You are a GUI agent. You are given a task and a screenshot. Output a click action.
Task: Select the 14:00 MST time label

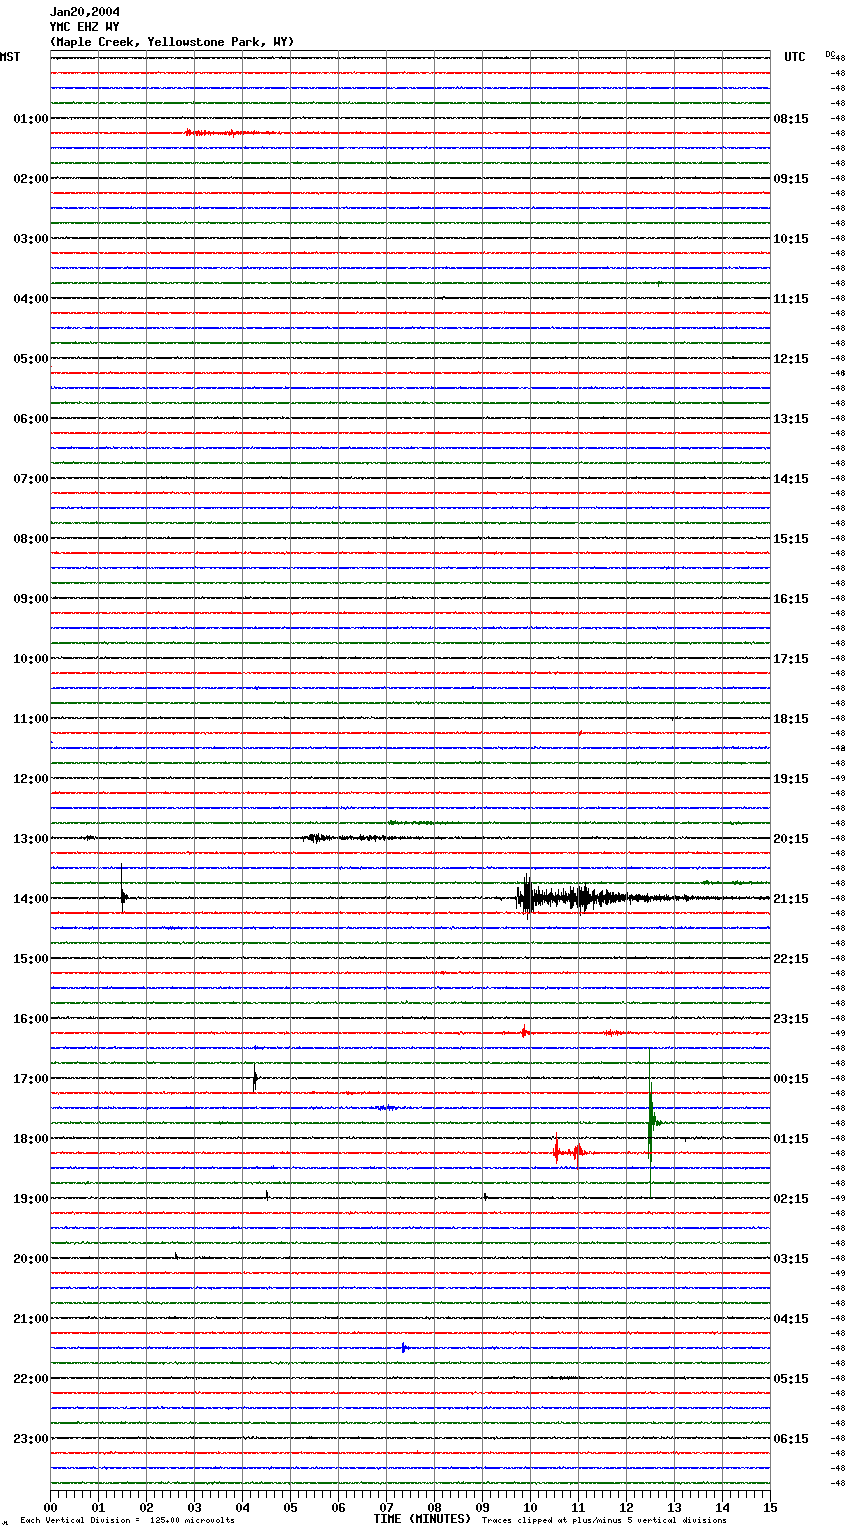[x=31, y=899]
